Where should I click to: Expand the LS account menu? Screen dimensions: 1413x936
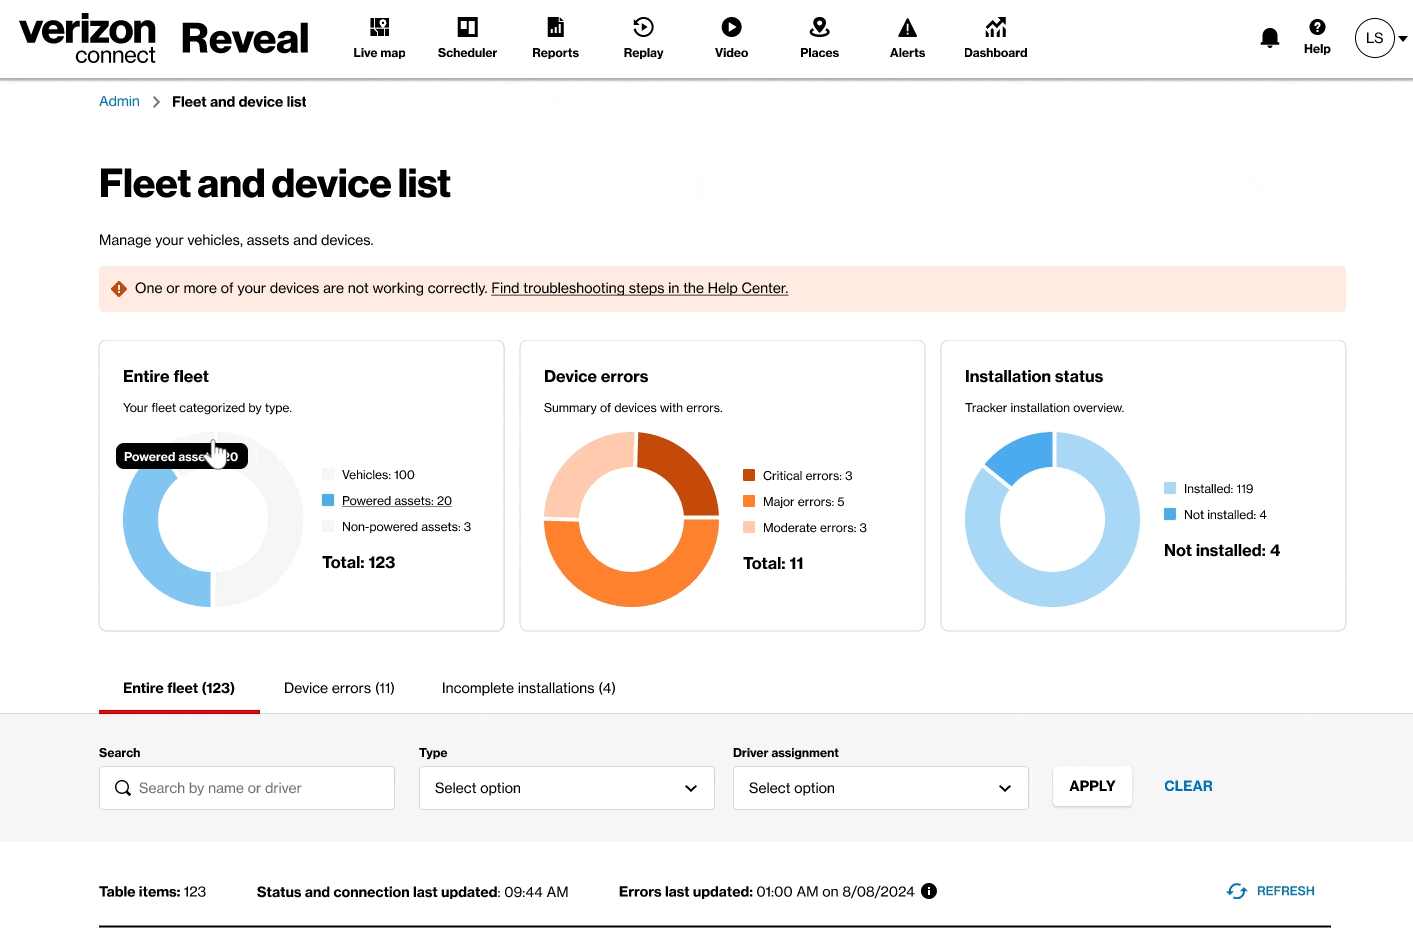[1381, 38]
